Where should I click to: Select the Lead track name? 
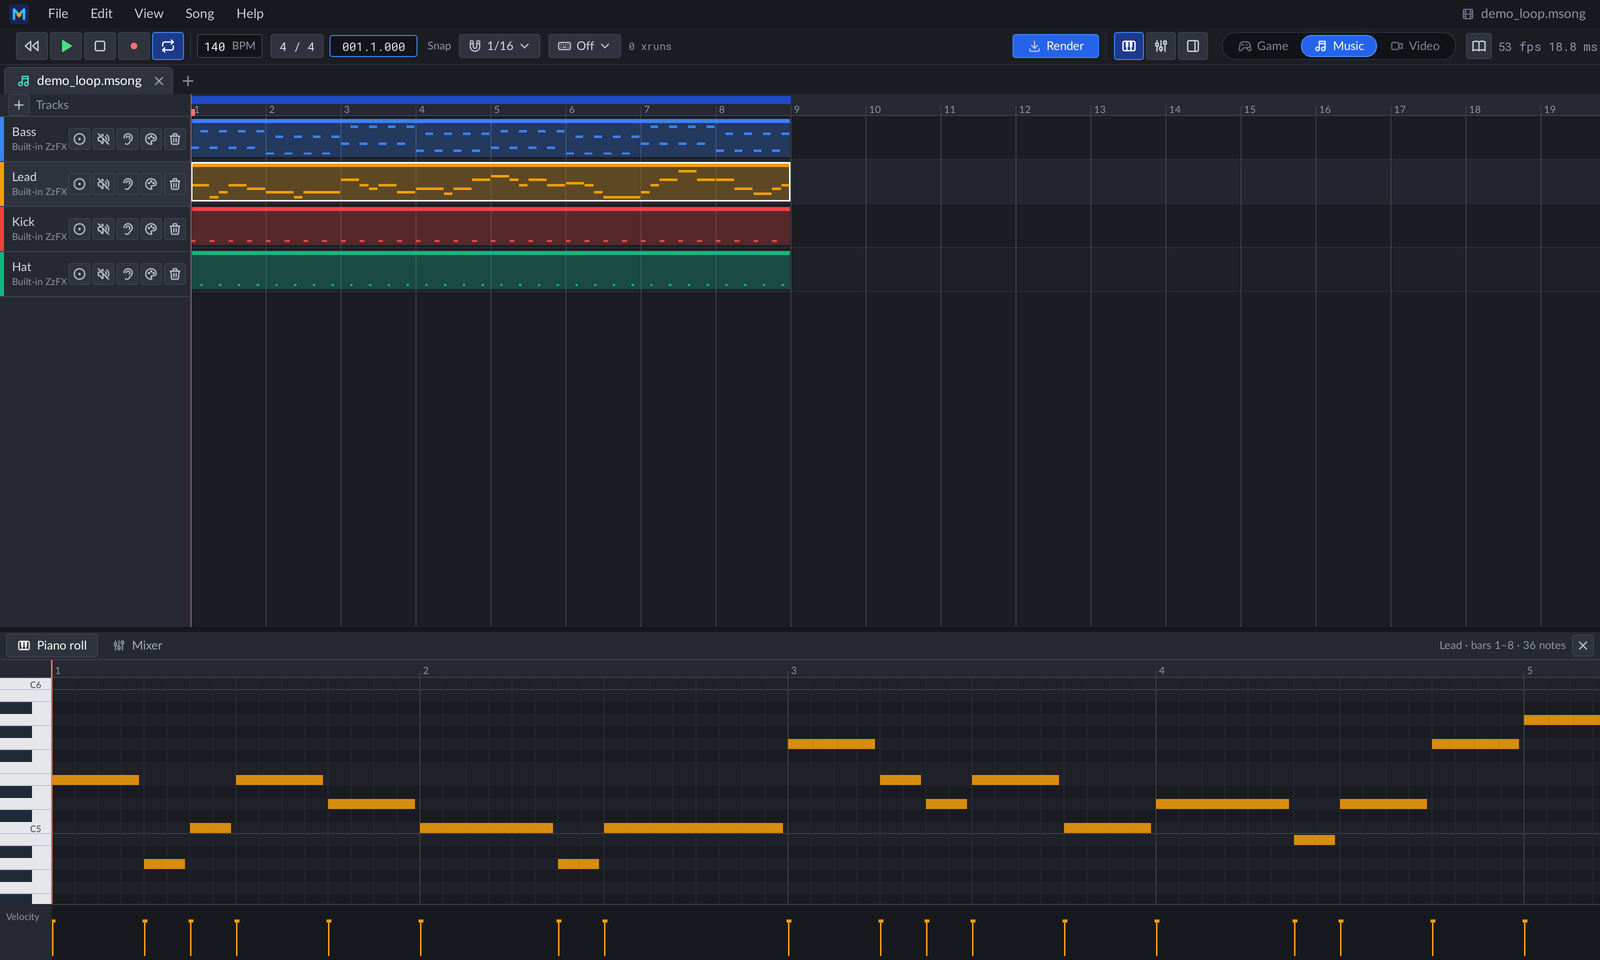point(24,177)
